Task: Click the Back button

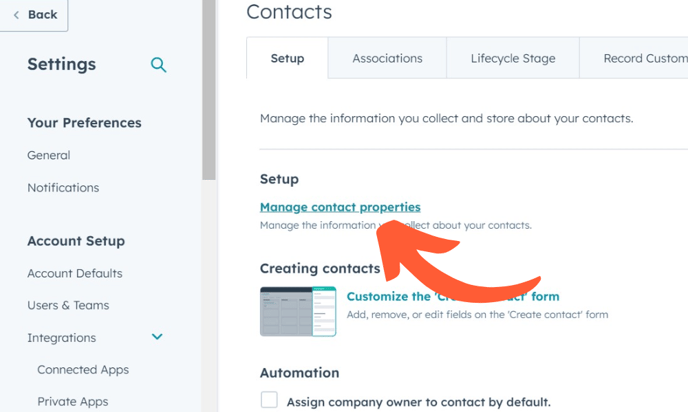Action: point(35,15)
